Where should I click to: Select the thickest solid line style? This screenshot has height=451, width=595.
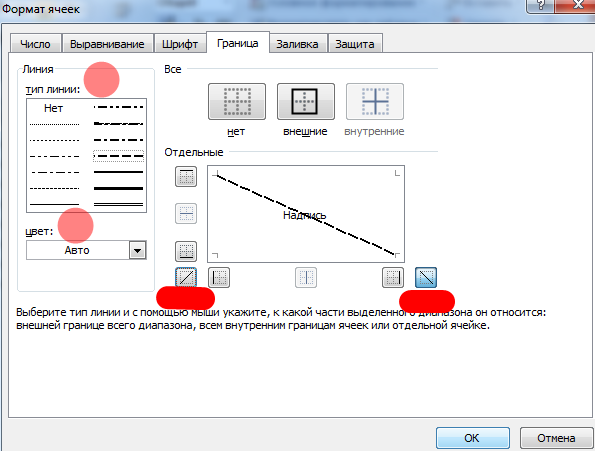(118, 188)
